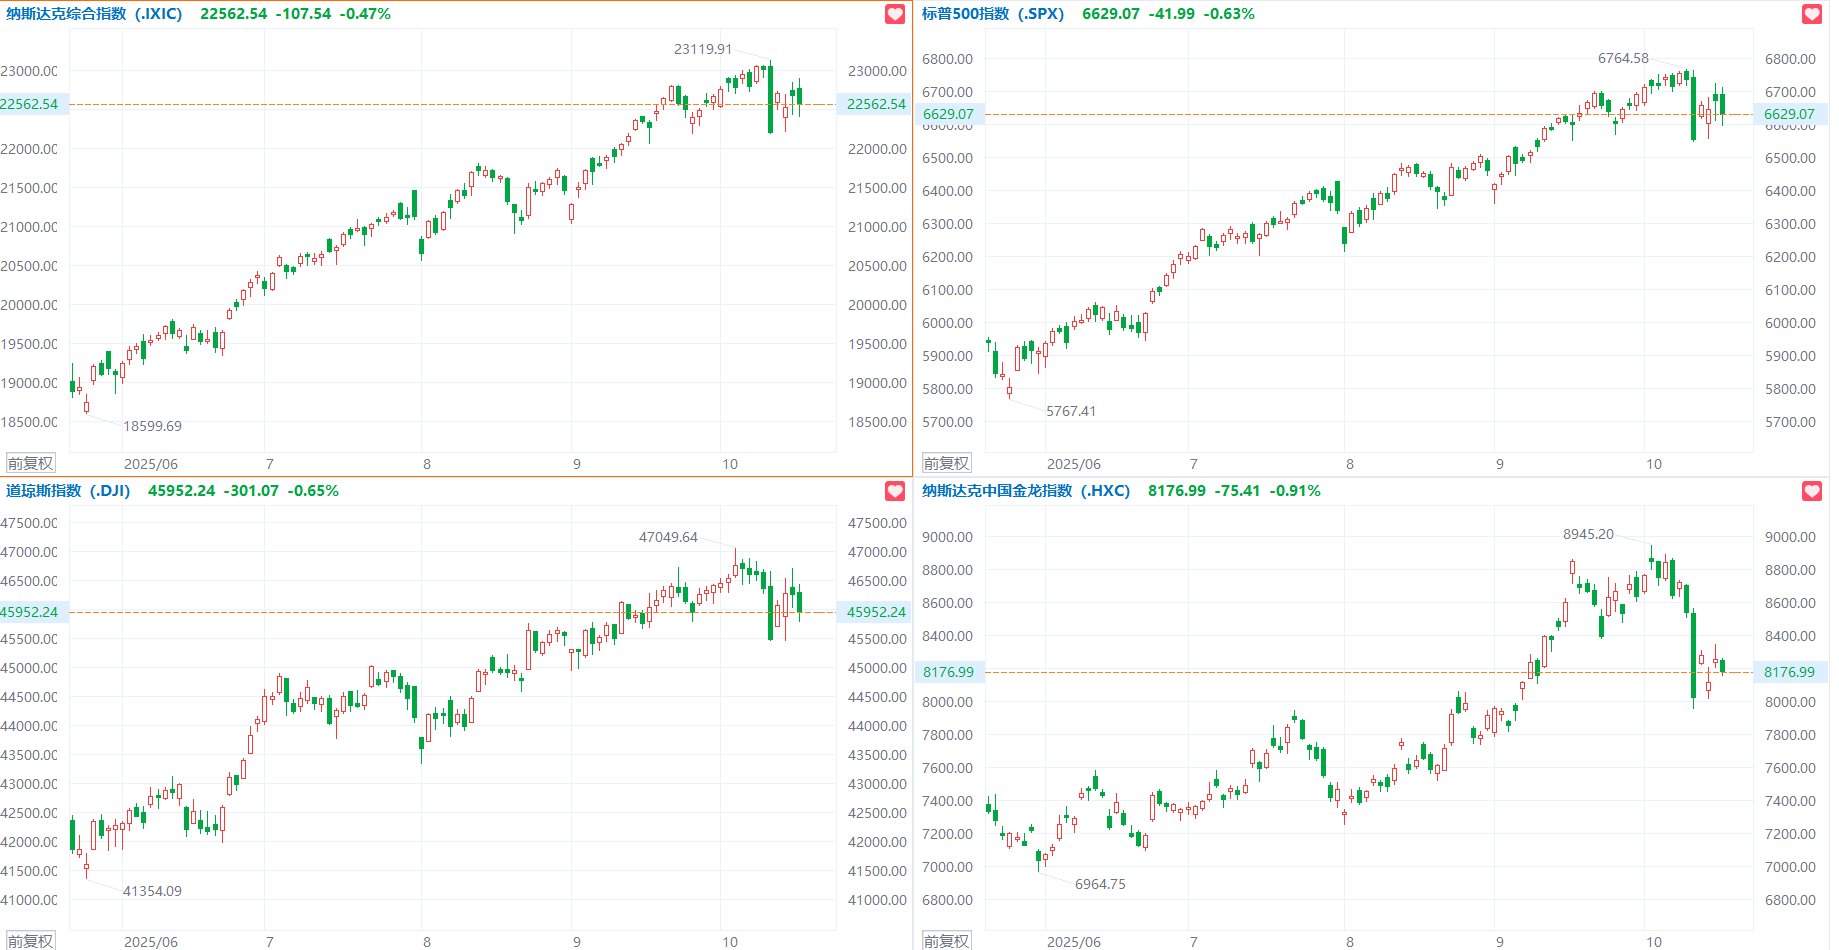Click the 8945.20 high label on the HXC chart

pos(1588,534)
